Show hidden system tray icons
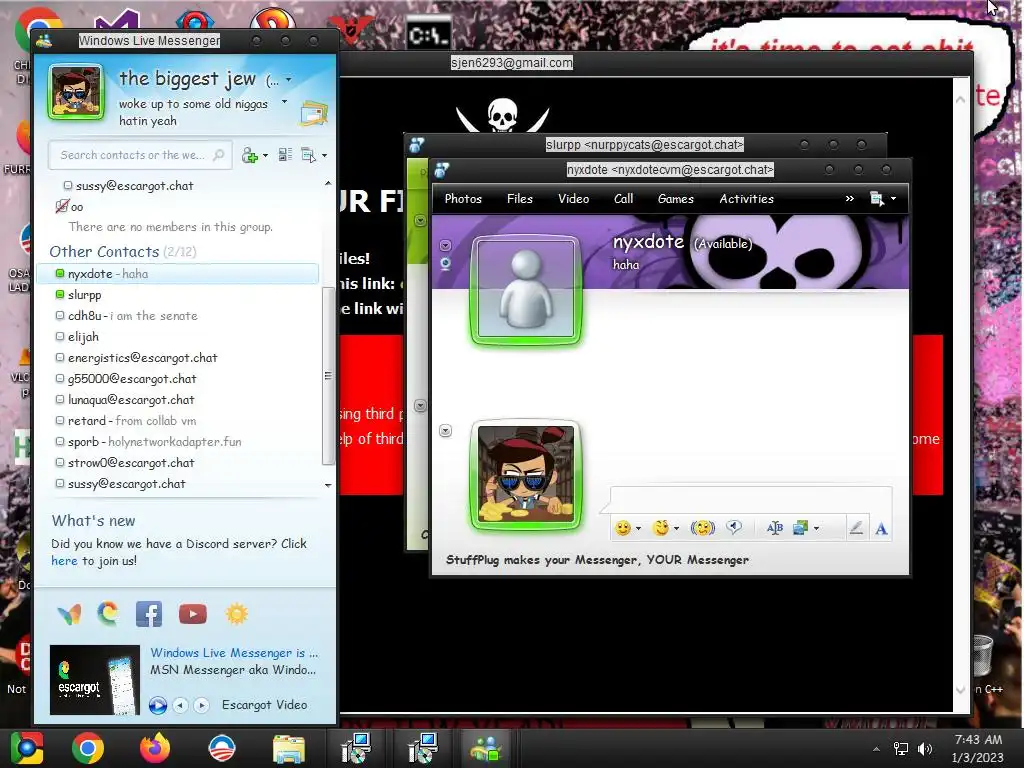 876,749
